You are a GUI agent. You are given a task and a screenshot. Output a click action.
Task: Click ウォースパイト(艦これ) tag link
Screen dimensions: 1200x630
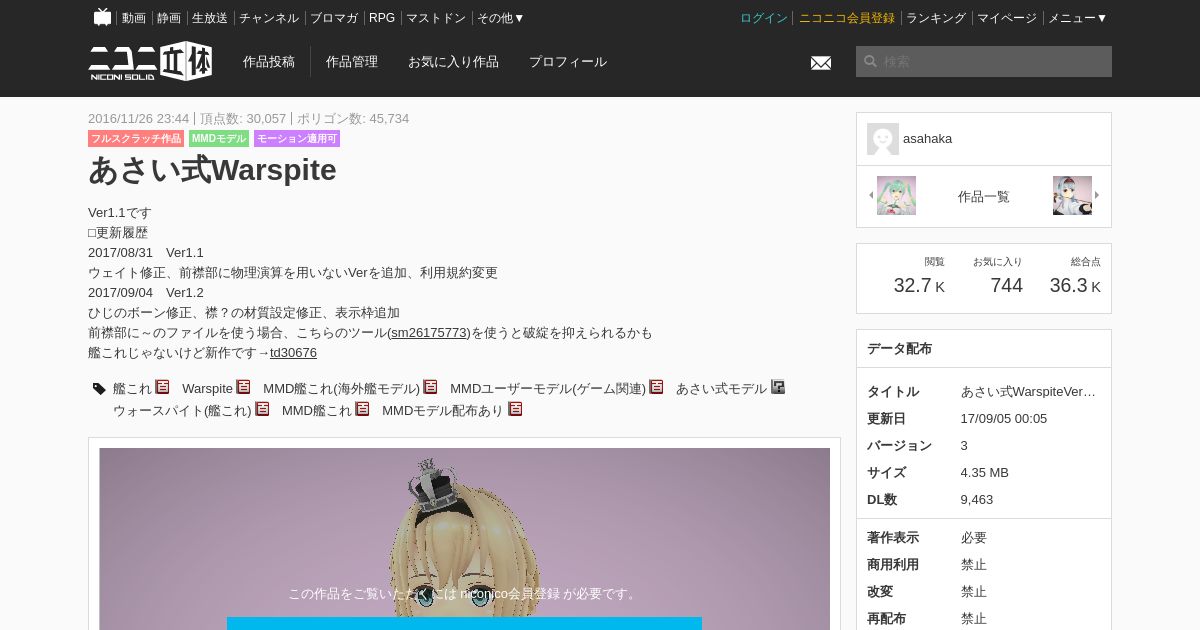tap(182, 410)
